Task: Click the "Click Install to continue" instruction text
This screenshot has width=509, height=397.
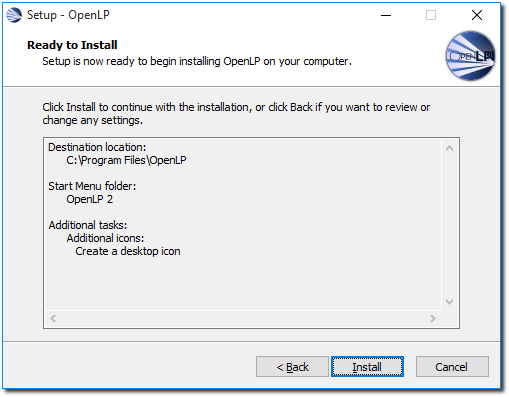Action: pyautogui.click(x=236, y=113)
